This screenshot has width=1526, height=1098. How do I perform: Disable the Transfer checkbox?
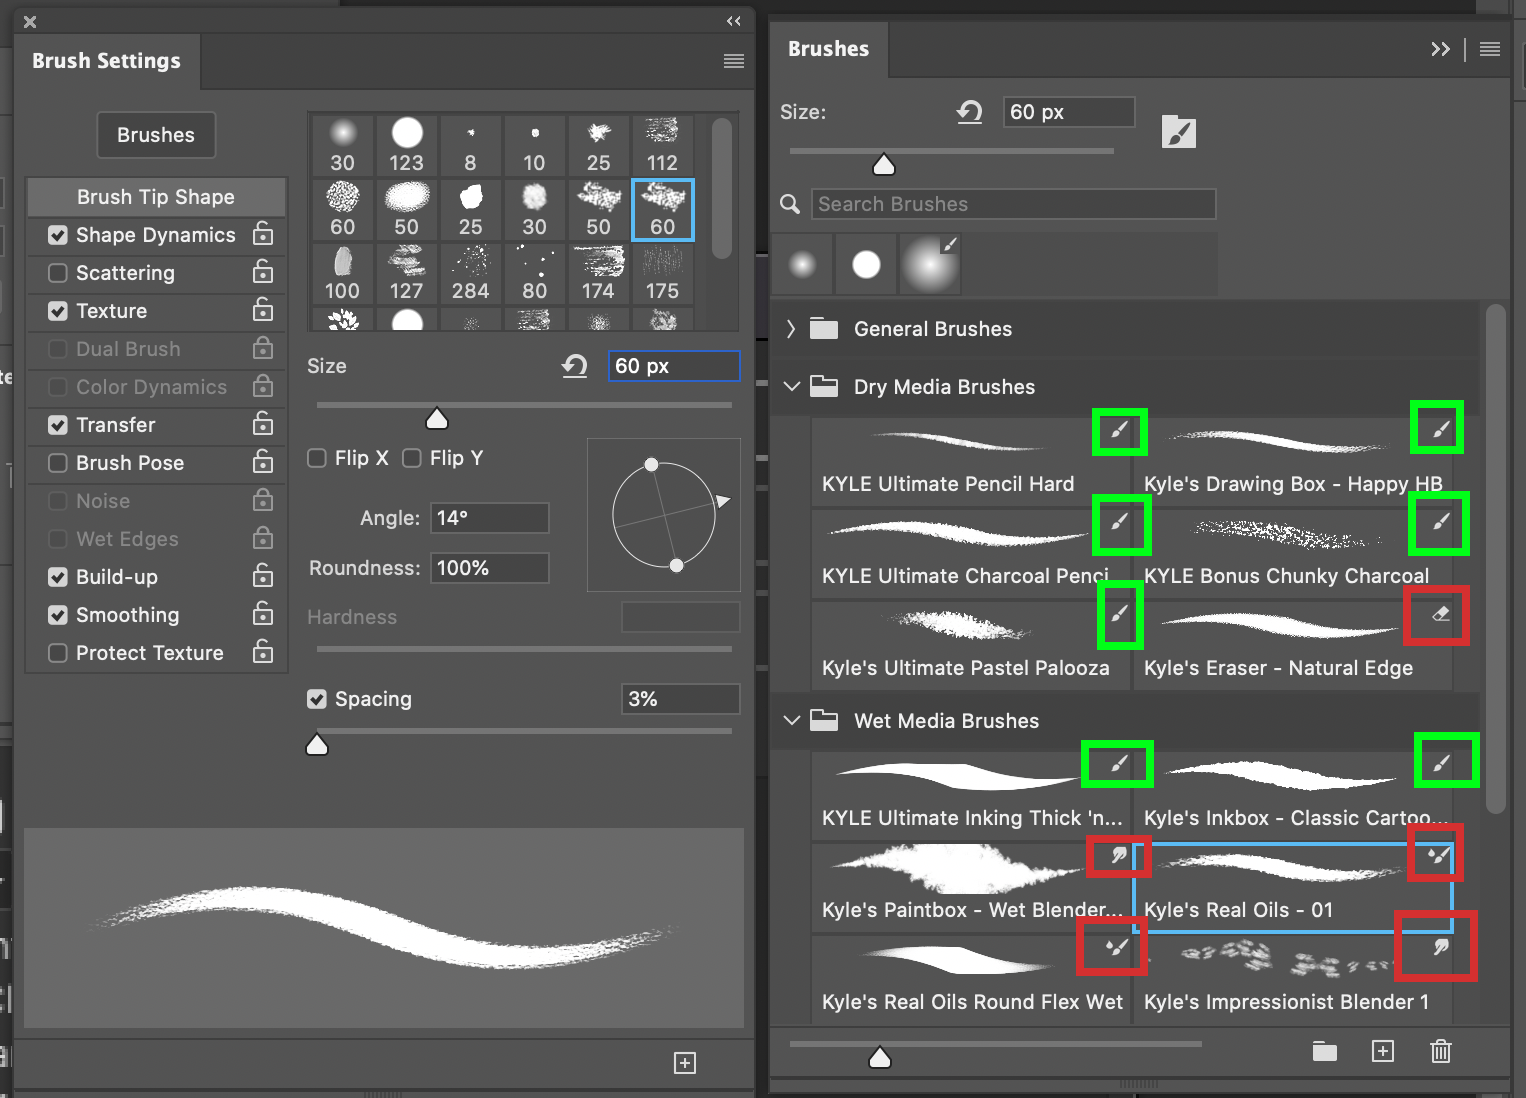(57, 425)
